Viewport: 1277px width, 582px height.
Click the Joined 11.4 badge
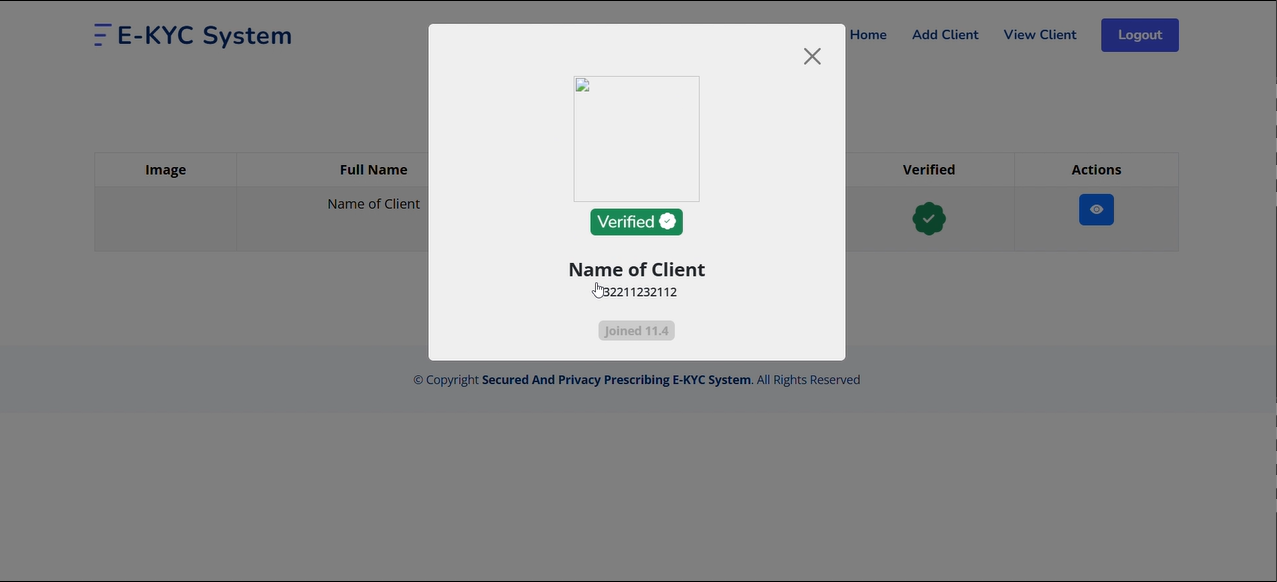[x=636, y=330]
